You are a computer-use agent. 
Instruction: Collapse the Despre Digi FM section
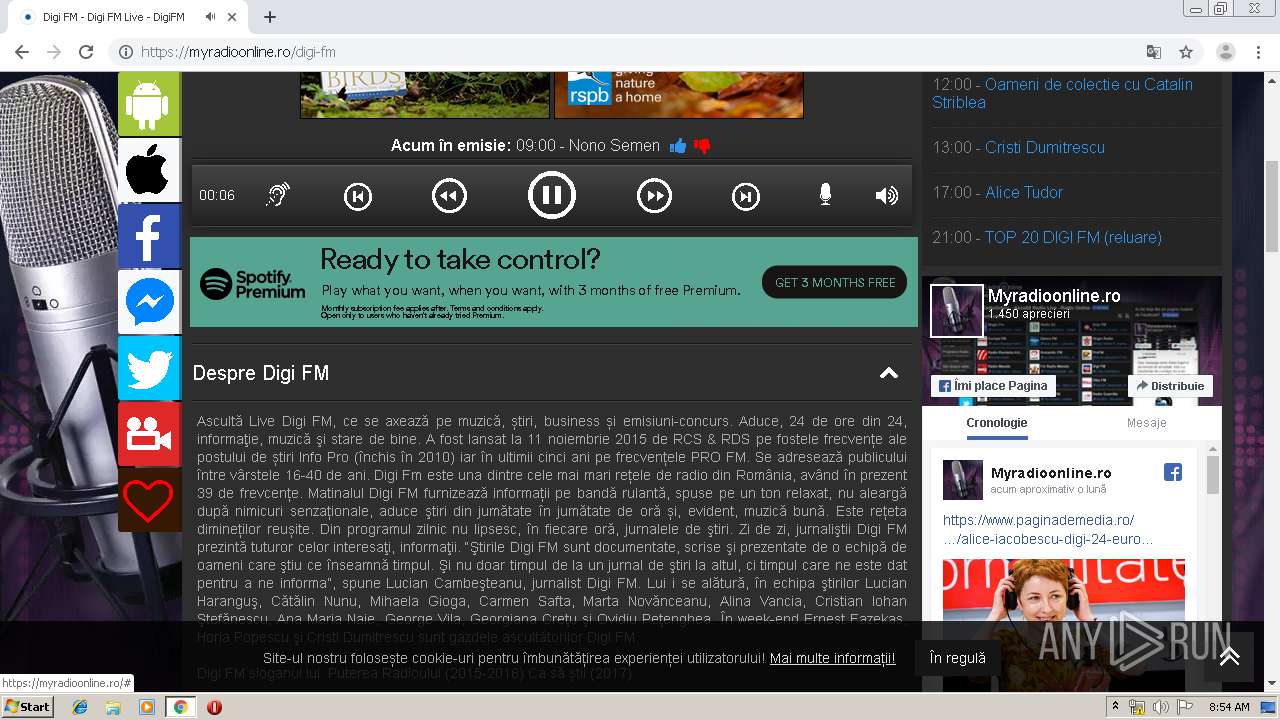tap(888, 373)
